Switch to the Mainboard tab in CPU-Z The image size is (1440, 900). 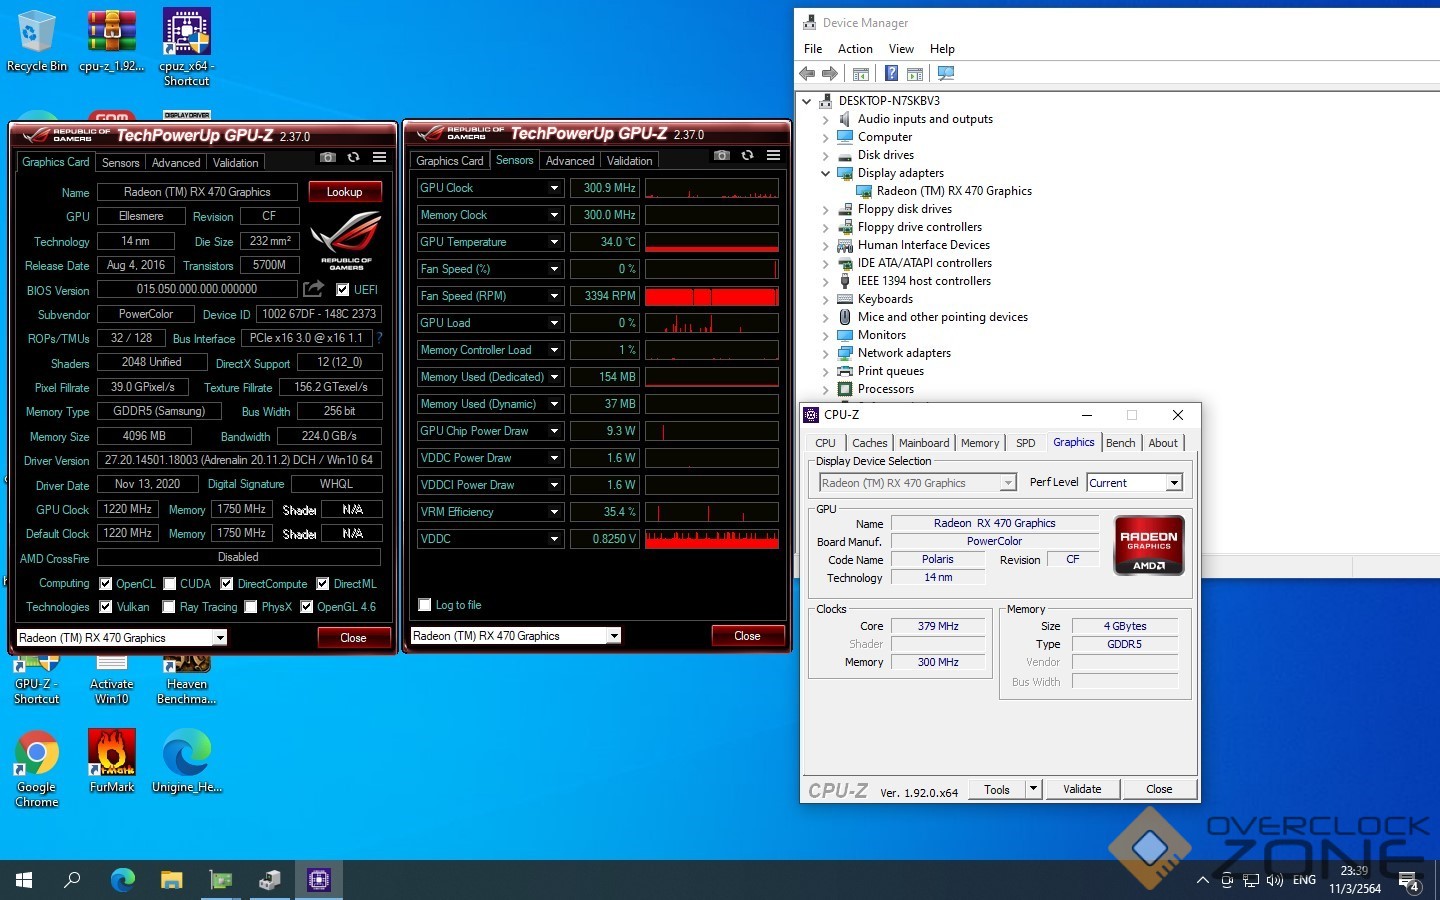(923, 443)
